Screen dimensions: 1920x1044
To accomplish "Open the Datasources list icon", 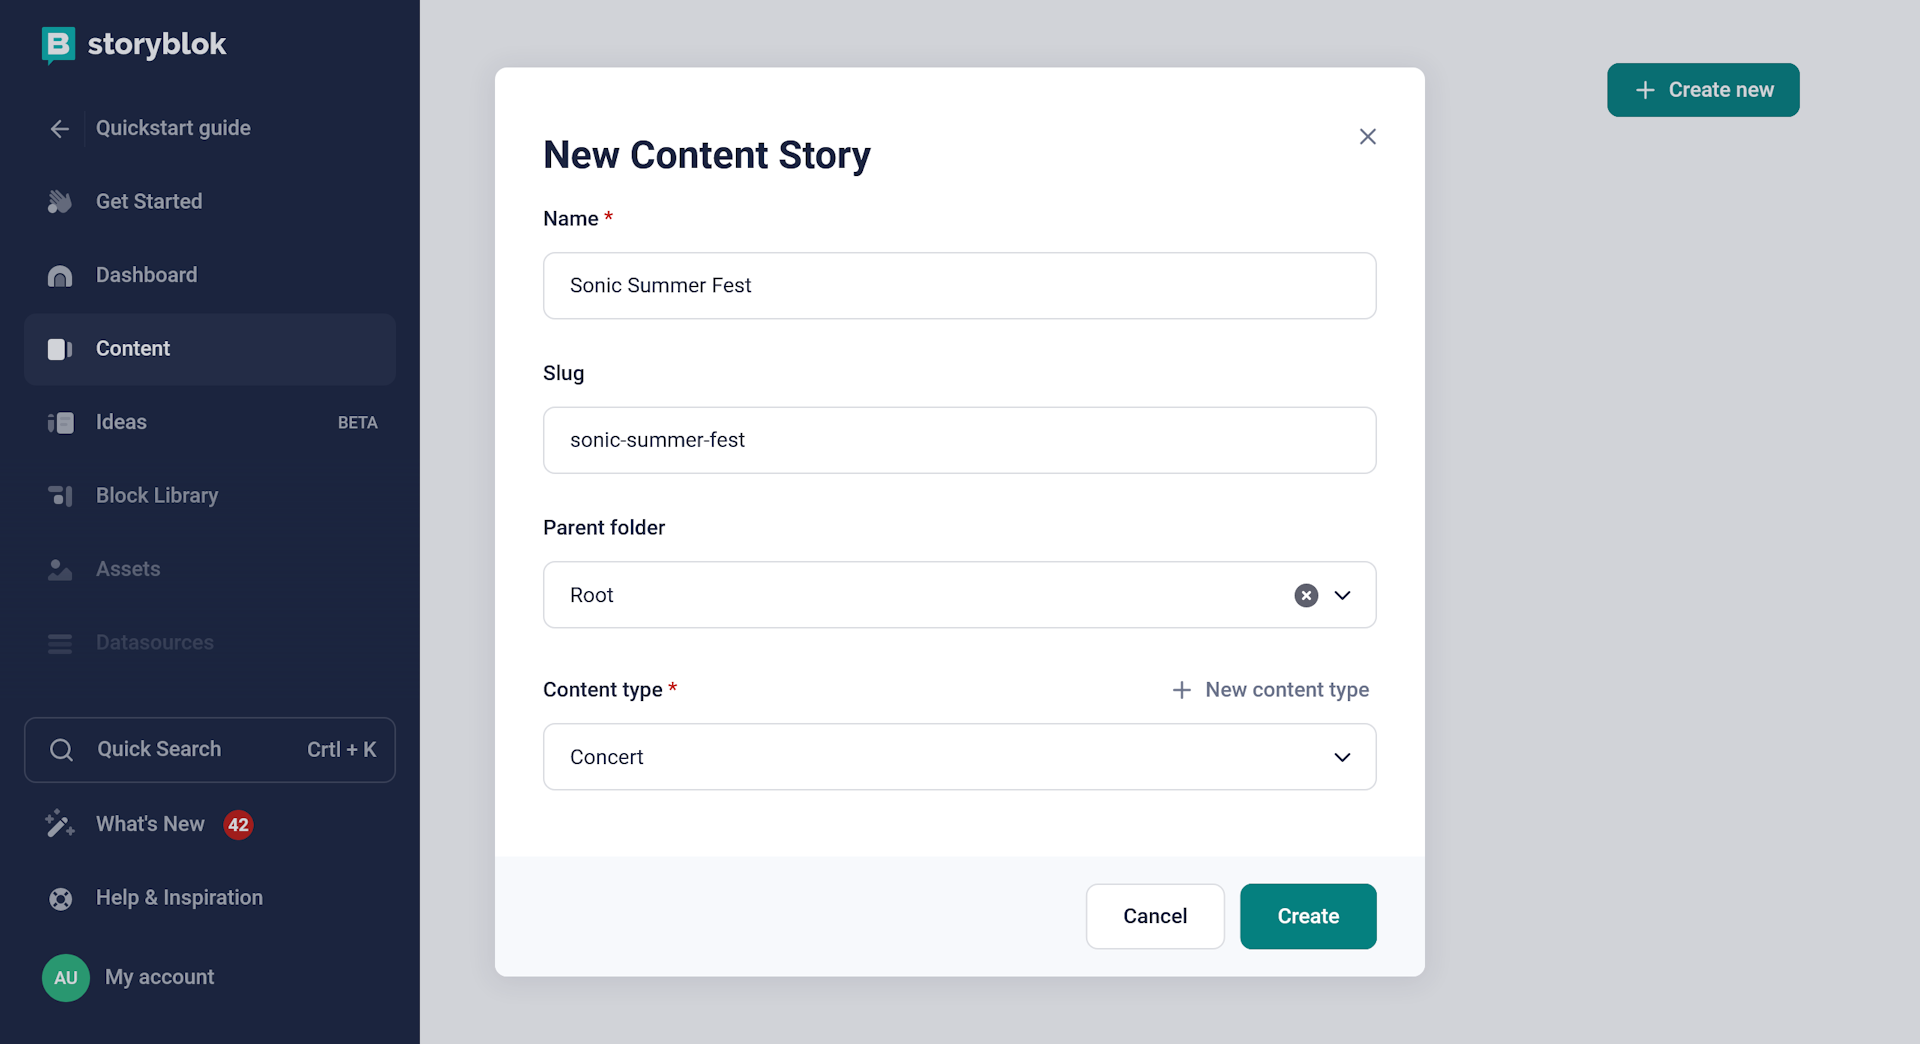I will pyautogui.click(x=60, y=643).
